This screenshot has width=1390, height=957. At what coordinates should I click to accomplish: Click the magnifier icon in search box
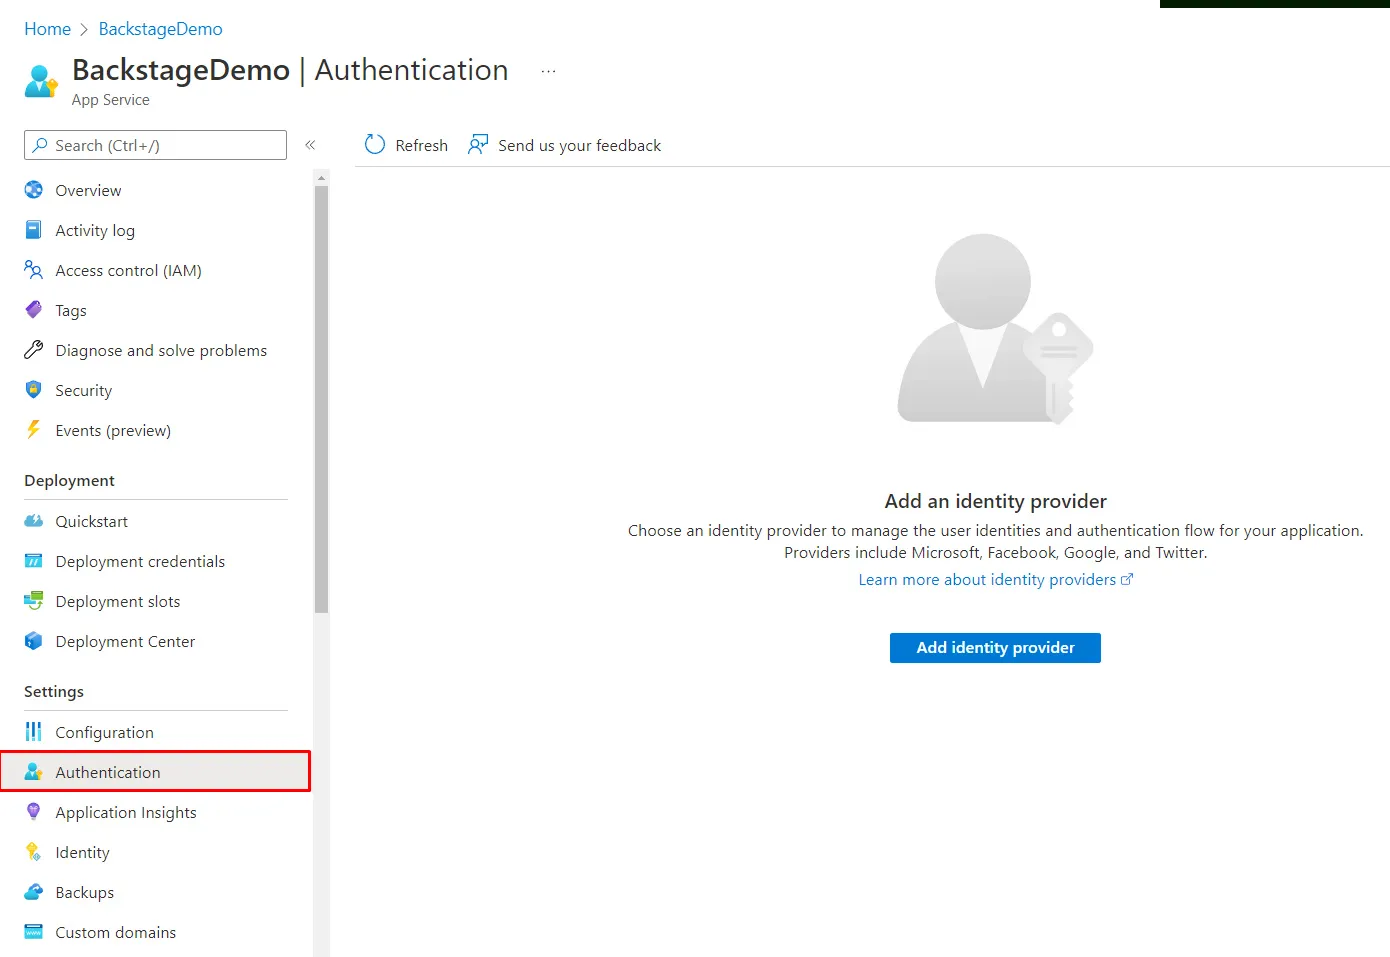point(40,145)
